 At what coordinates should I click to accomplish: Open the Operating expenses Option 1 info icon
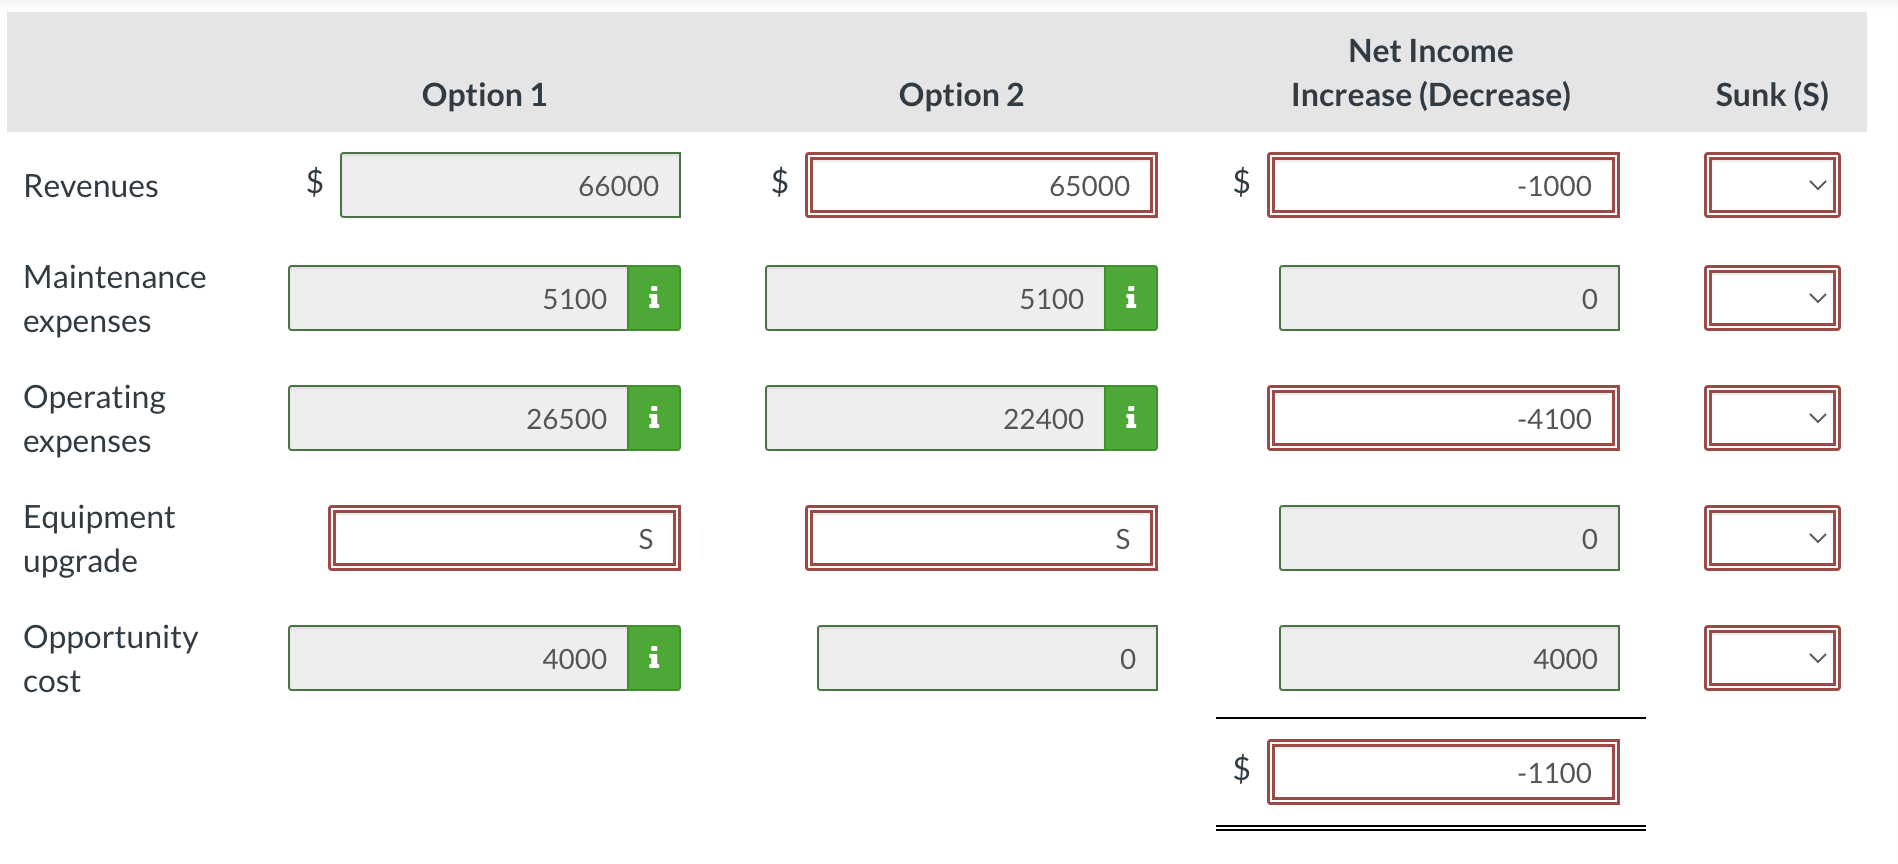point(654,418)
